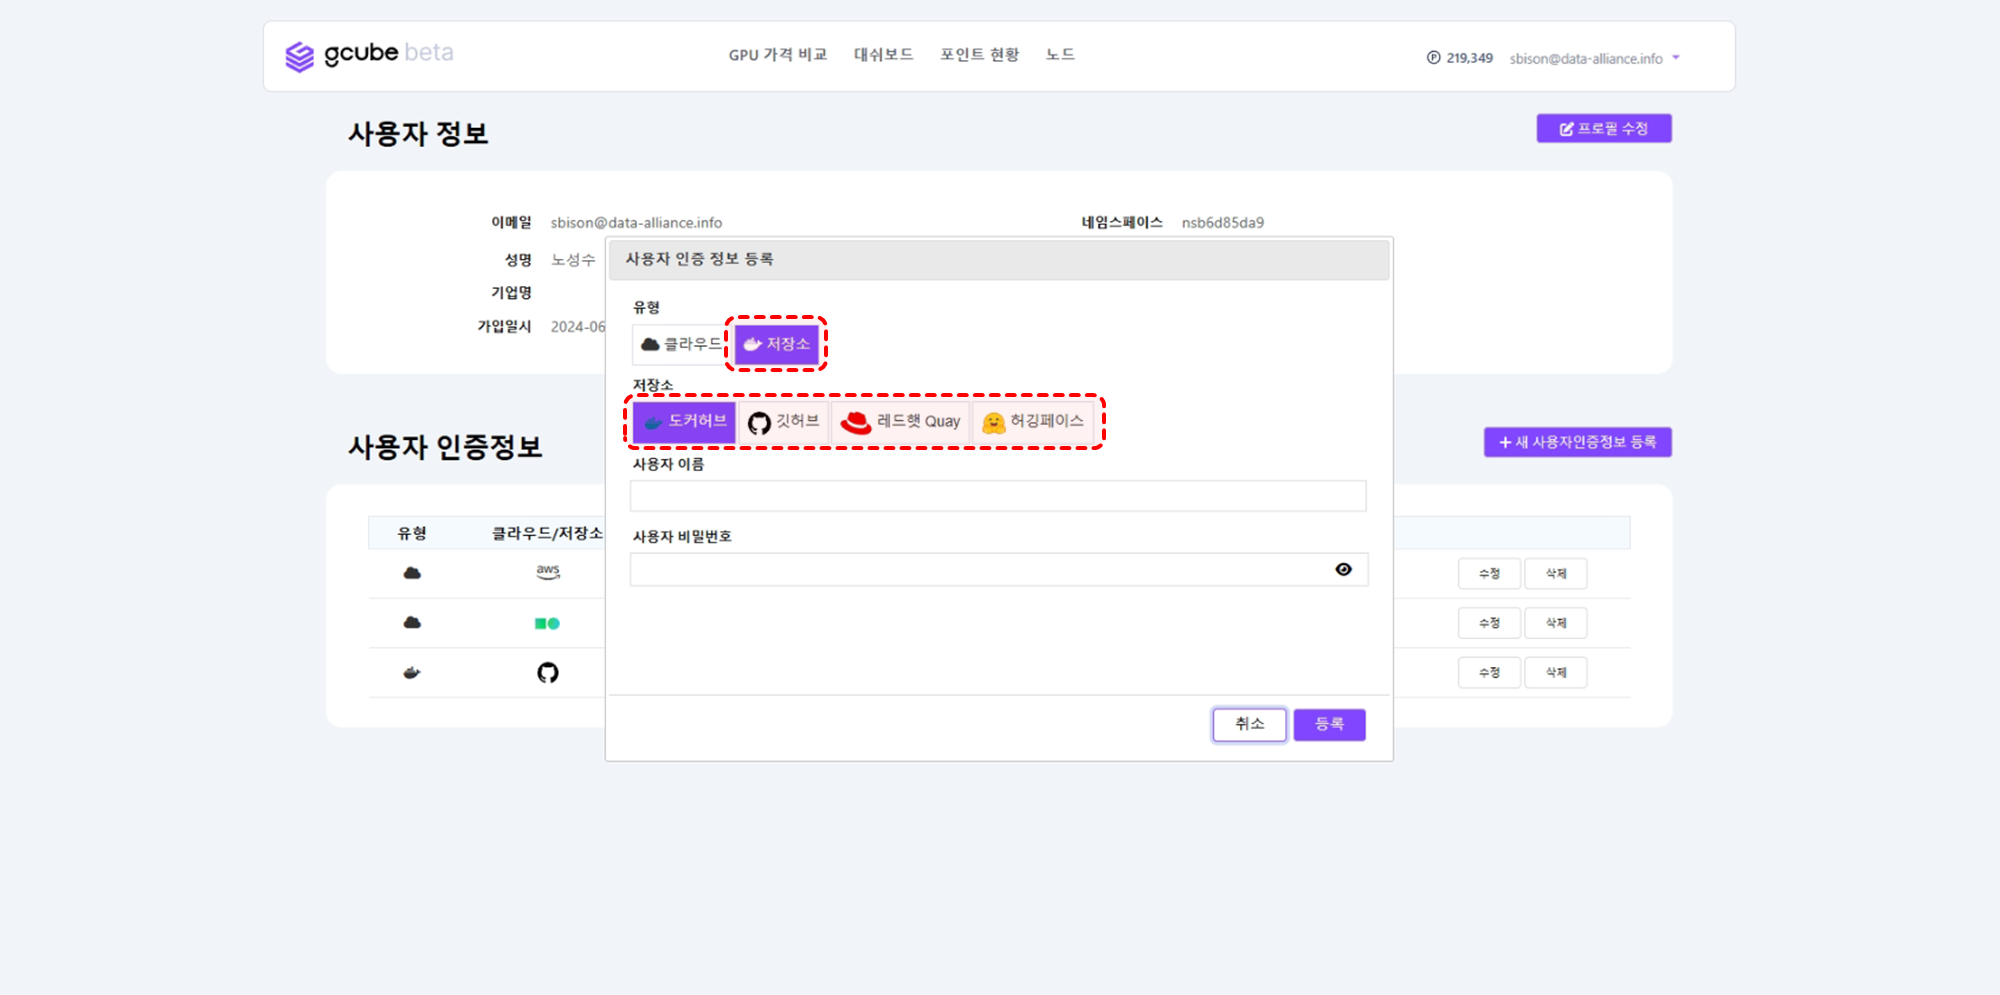
Task: Click the 사용자 인증정보 heading
Action: (445, 447)
